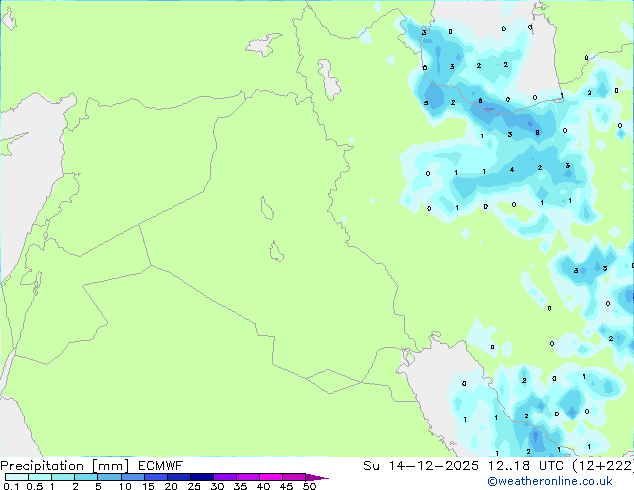Screen dimensions: 634x490
Task: Click the 20–25 mm legend color box
Action: (x=179, y=477)
